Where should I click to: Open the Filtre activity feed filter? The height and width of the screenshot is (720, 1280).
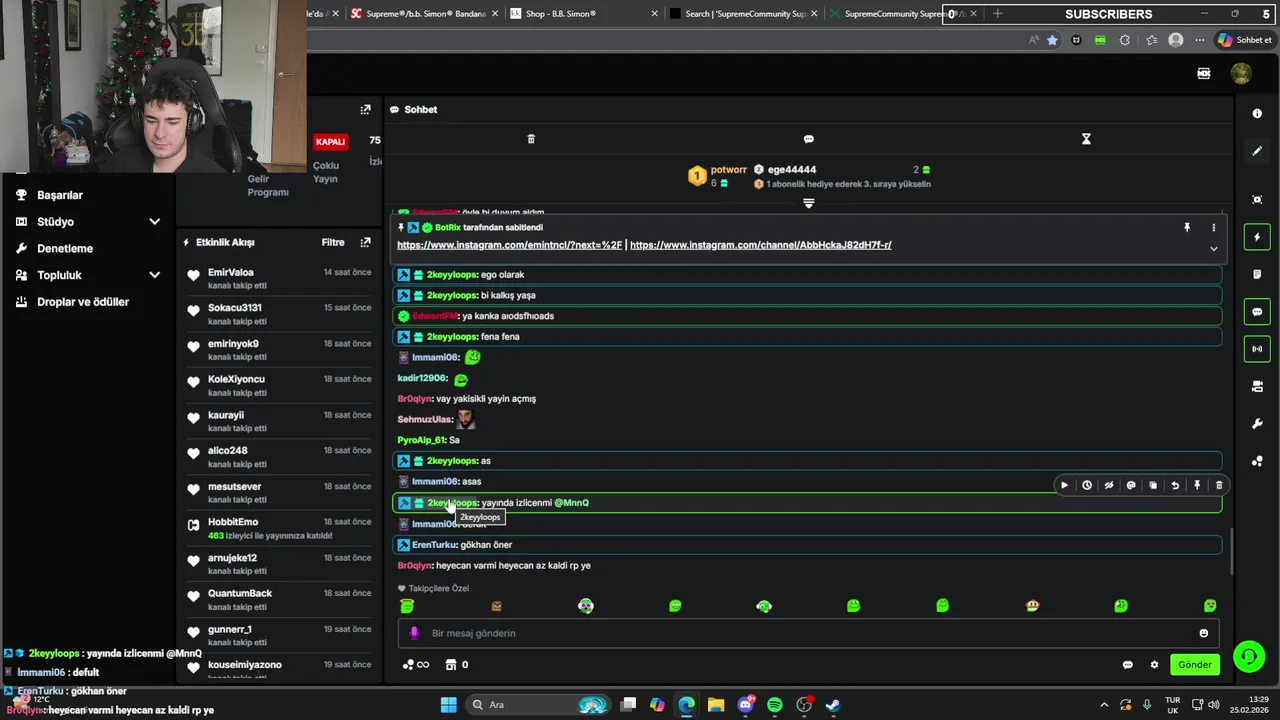[333, 242]
